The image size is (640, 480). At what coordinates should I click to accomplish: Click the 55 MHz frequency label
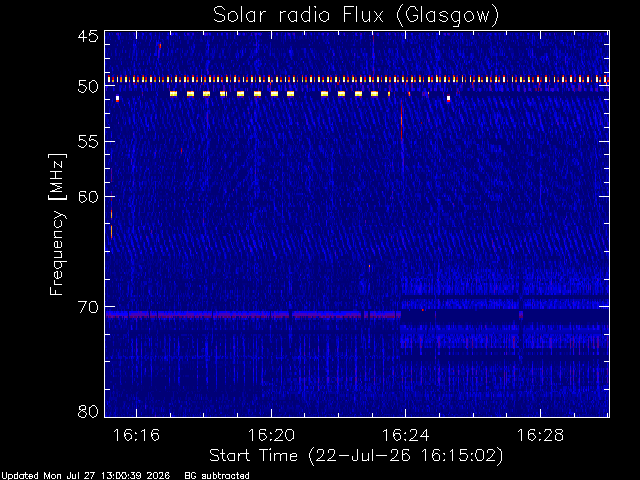click(88, 142)
